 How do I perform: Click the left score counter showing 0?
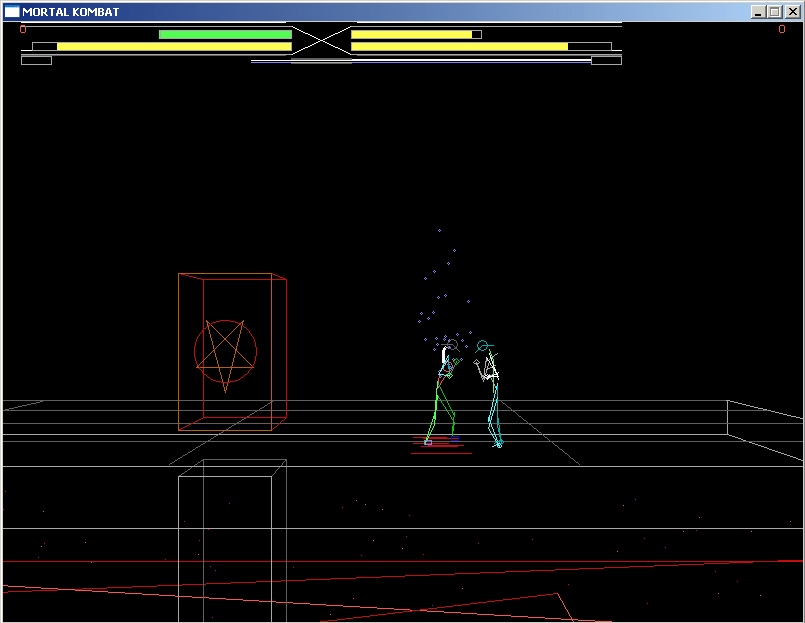(23, 29)
